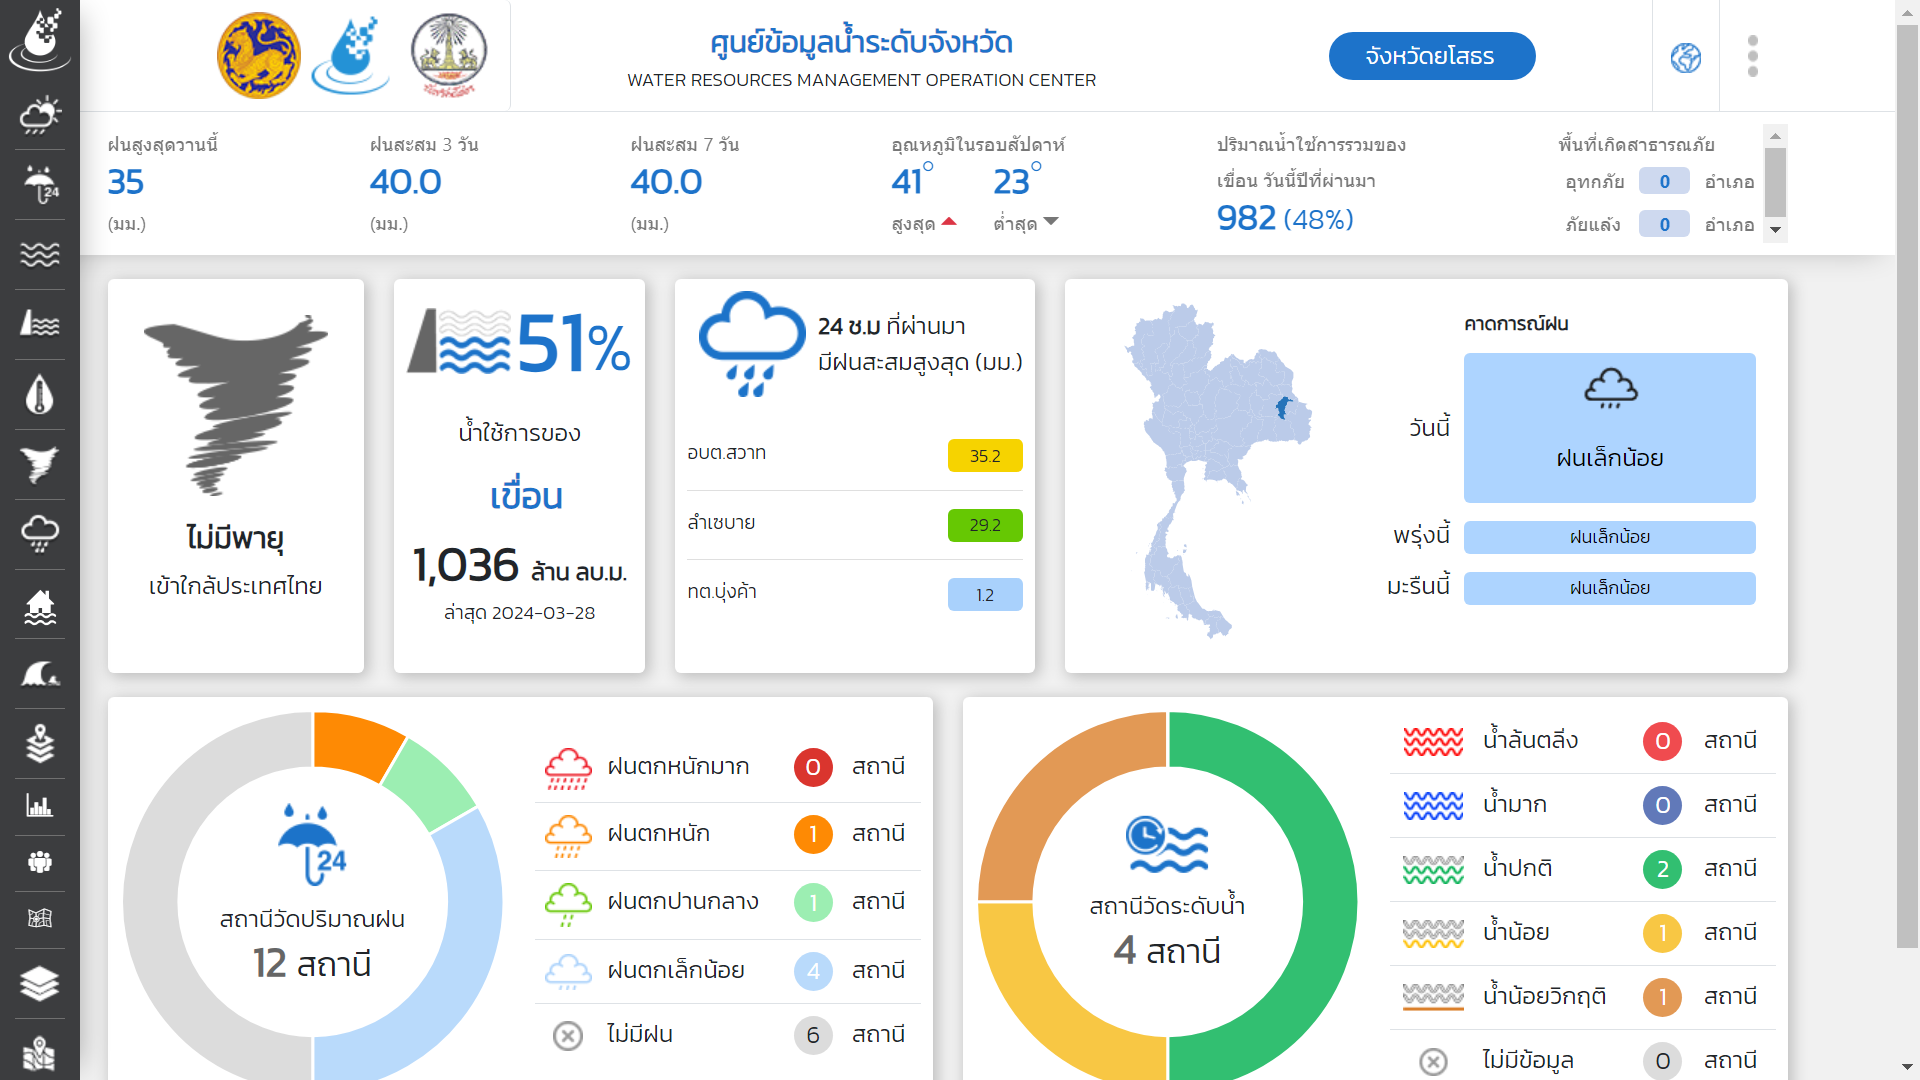The image size is (1920, 1080).
Task: Click the up arrow of disaster panel scrollbar
Action: tap(1775, 136)
